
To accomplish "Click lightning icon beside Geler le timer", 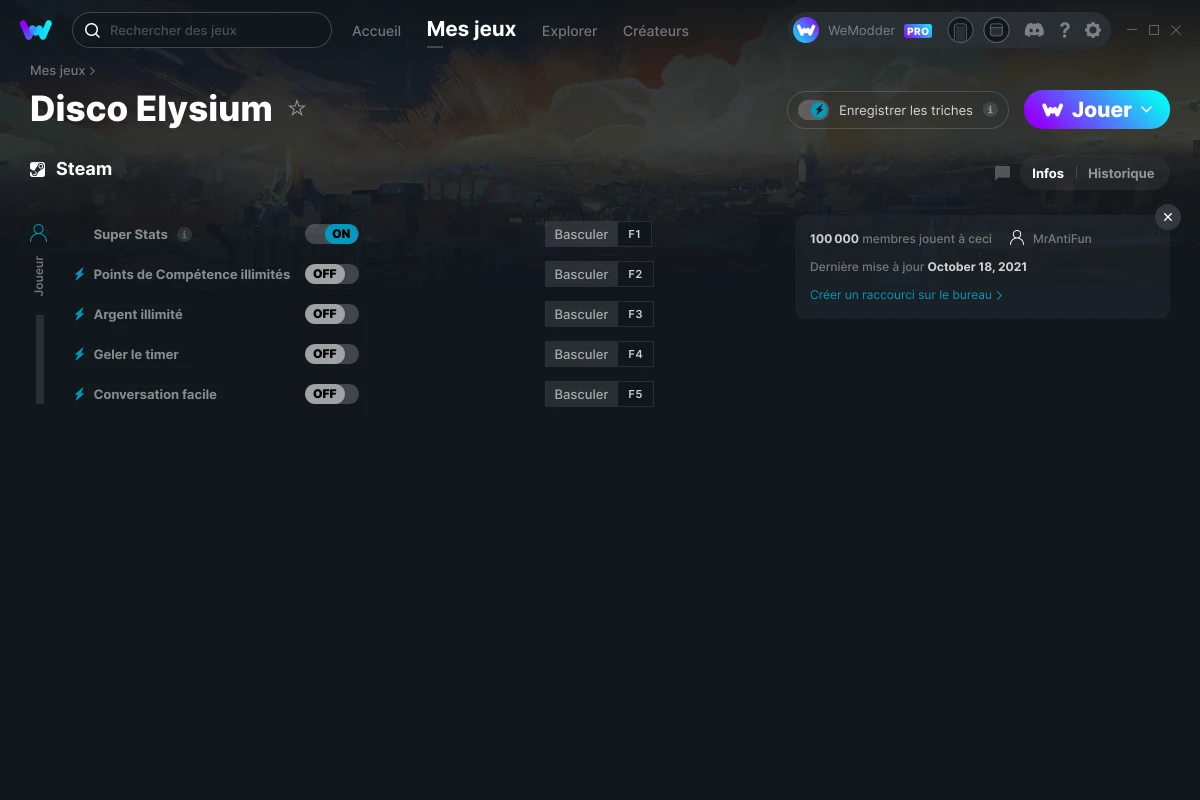I will click(x=79, y=354).
